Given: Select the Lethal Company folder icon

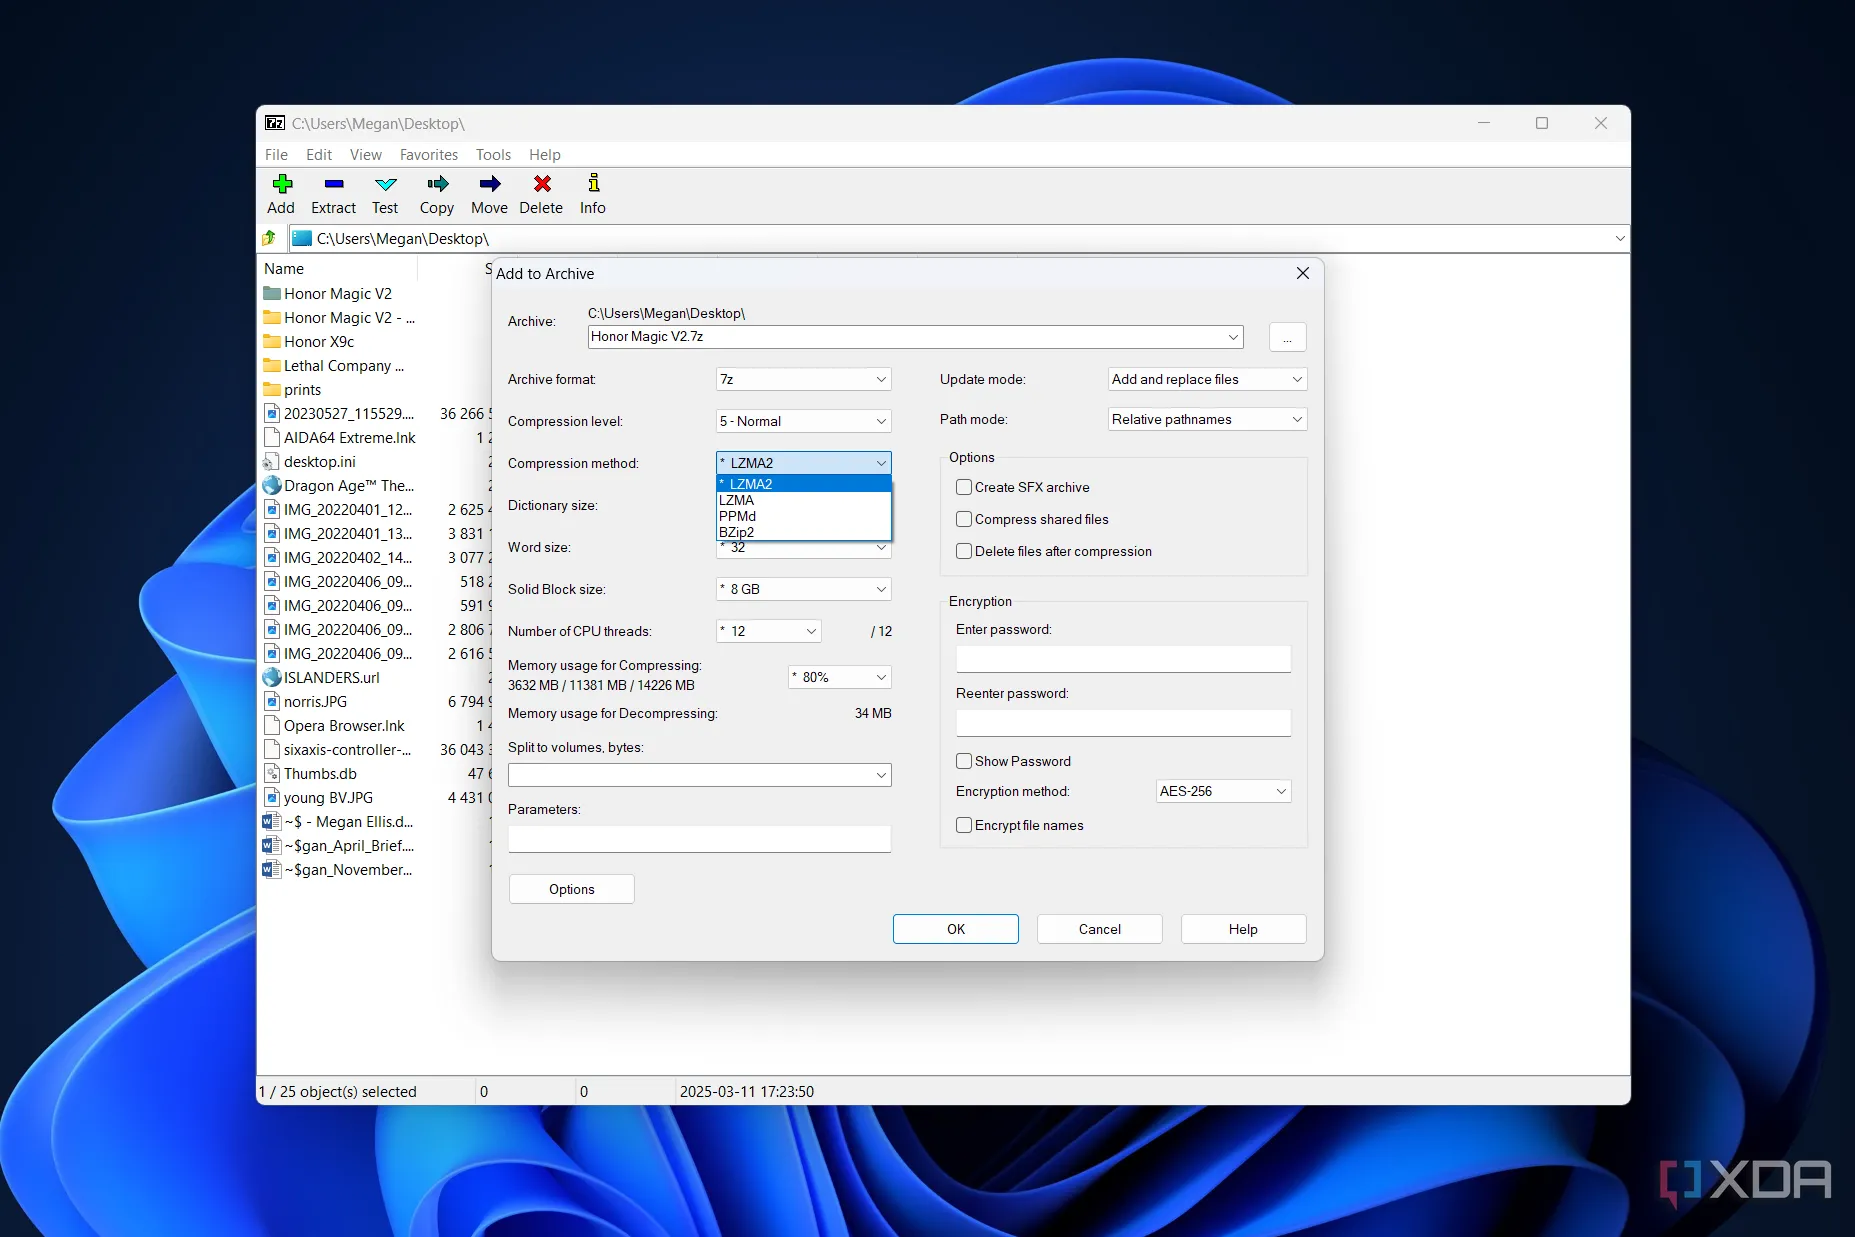Looking at the screenshot, I should 272,365.
